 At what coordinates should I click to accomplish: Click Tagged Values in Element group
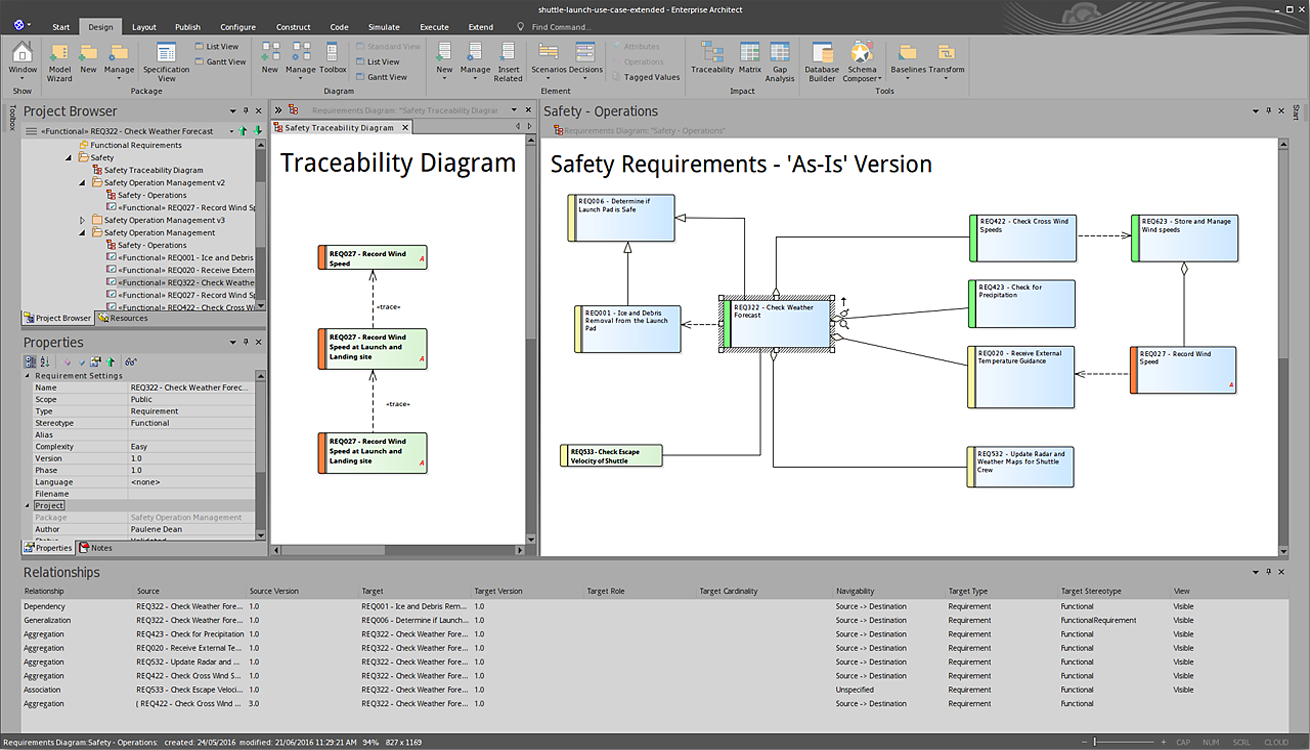(x=645, y=77)
